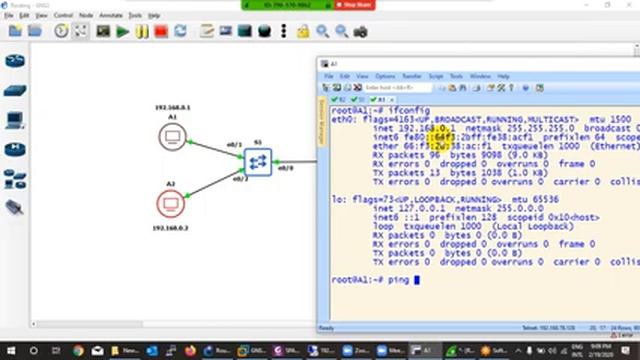This screenshot has width=640, height=360.
Task: Open the terminal window Edit menu
Action: [x=345, y=76]
